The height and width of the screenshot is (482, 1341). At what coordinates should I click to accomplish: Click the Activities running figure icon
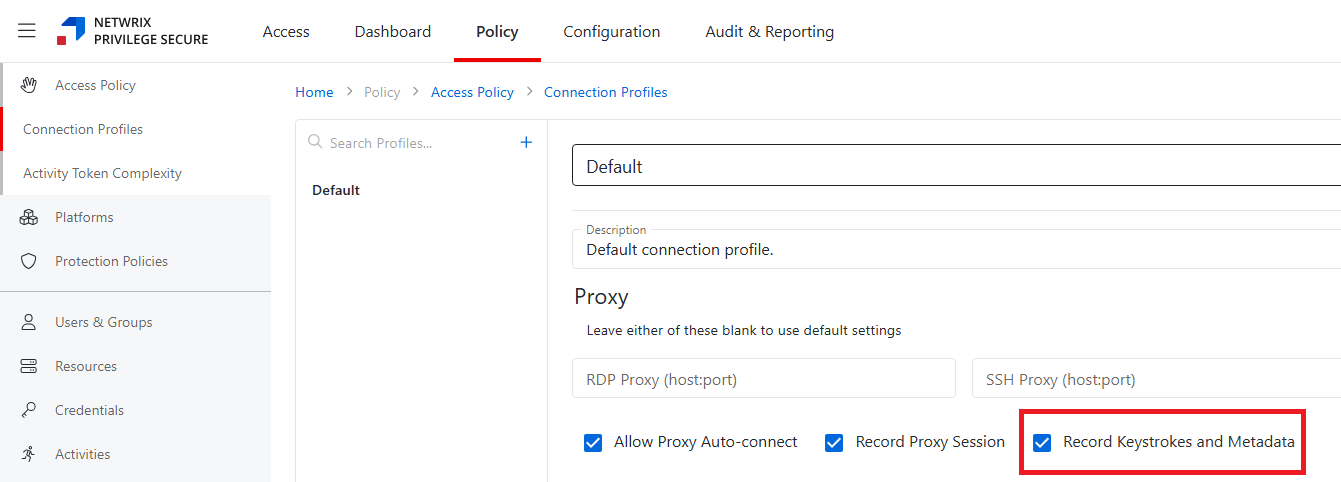click(29, 454)
